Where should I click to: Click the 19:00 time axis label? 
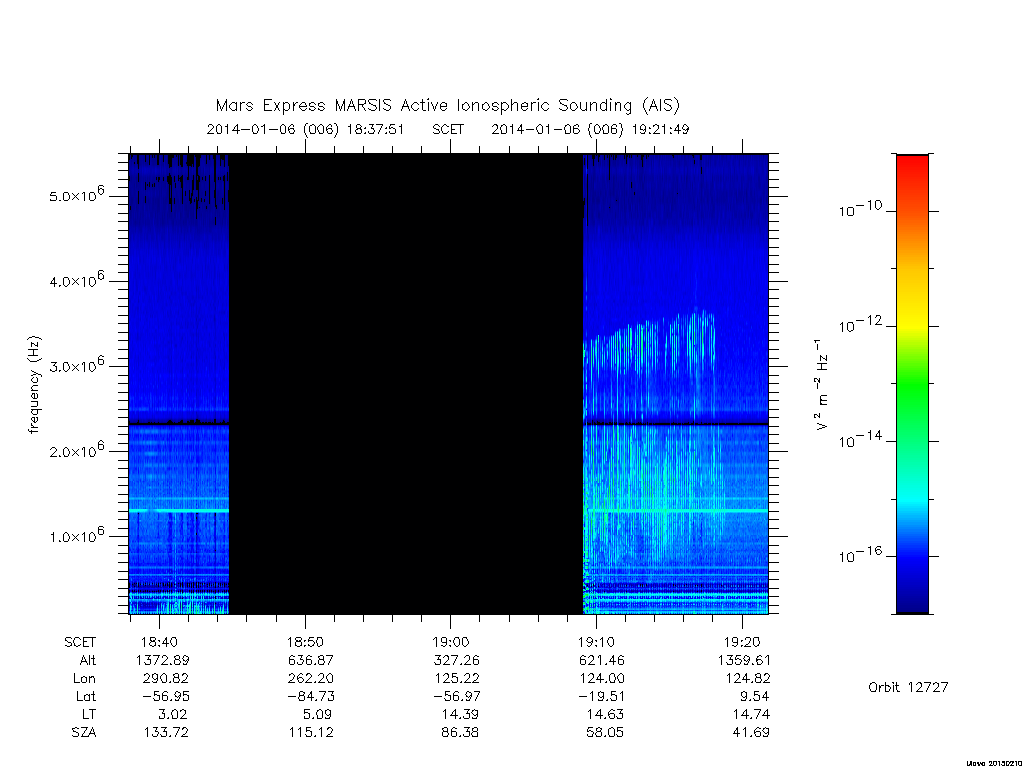[451, 642]
